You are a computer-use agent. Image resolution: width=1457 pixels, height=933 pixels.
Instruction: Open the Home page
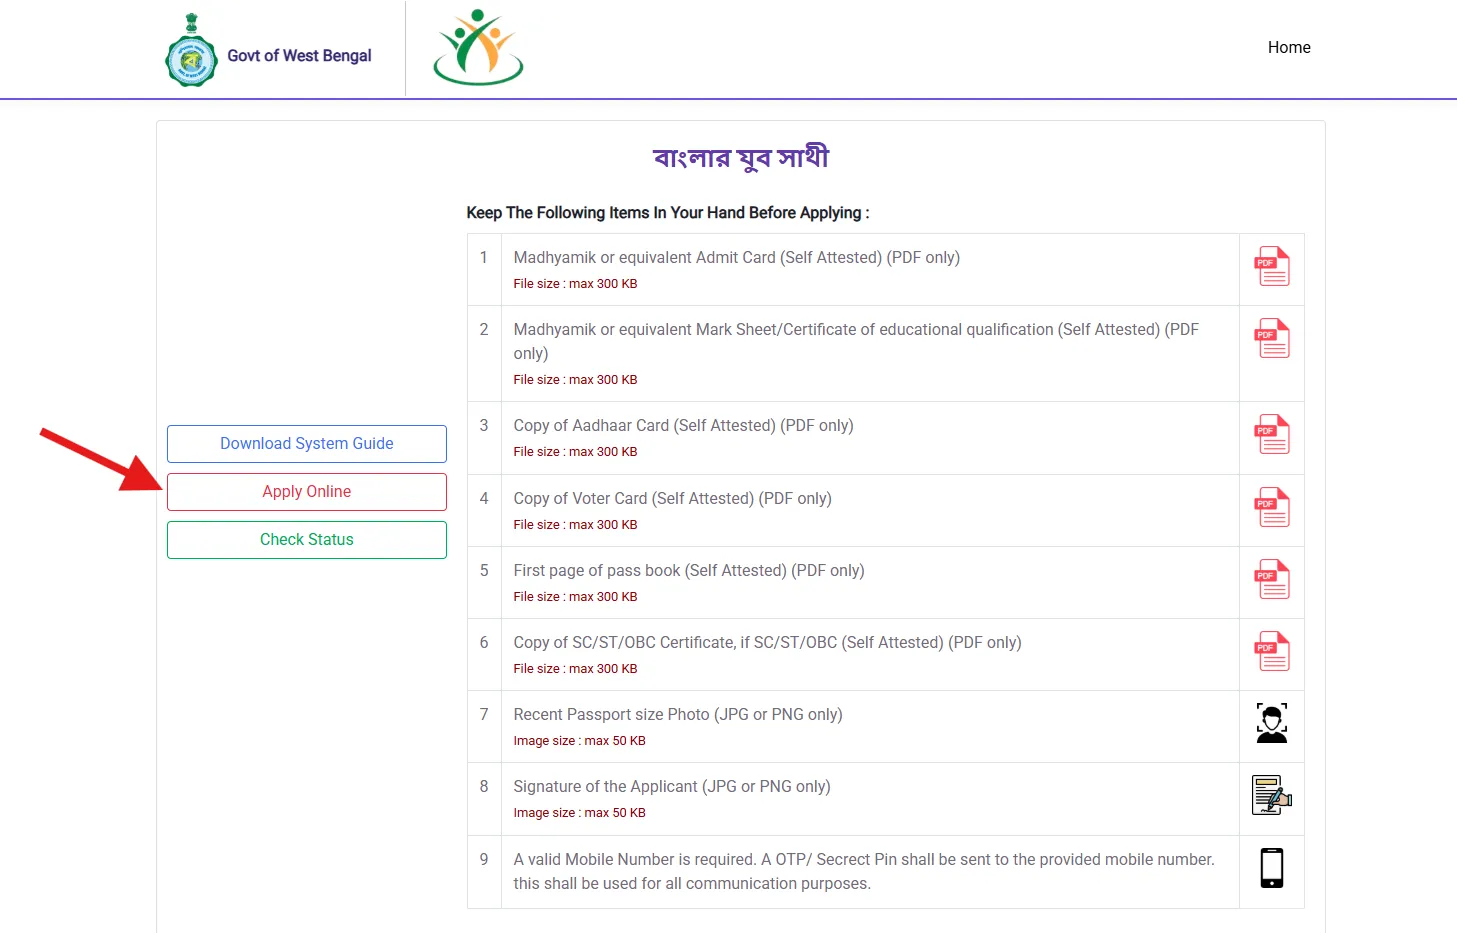(1288, 47)
